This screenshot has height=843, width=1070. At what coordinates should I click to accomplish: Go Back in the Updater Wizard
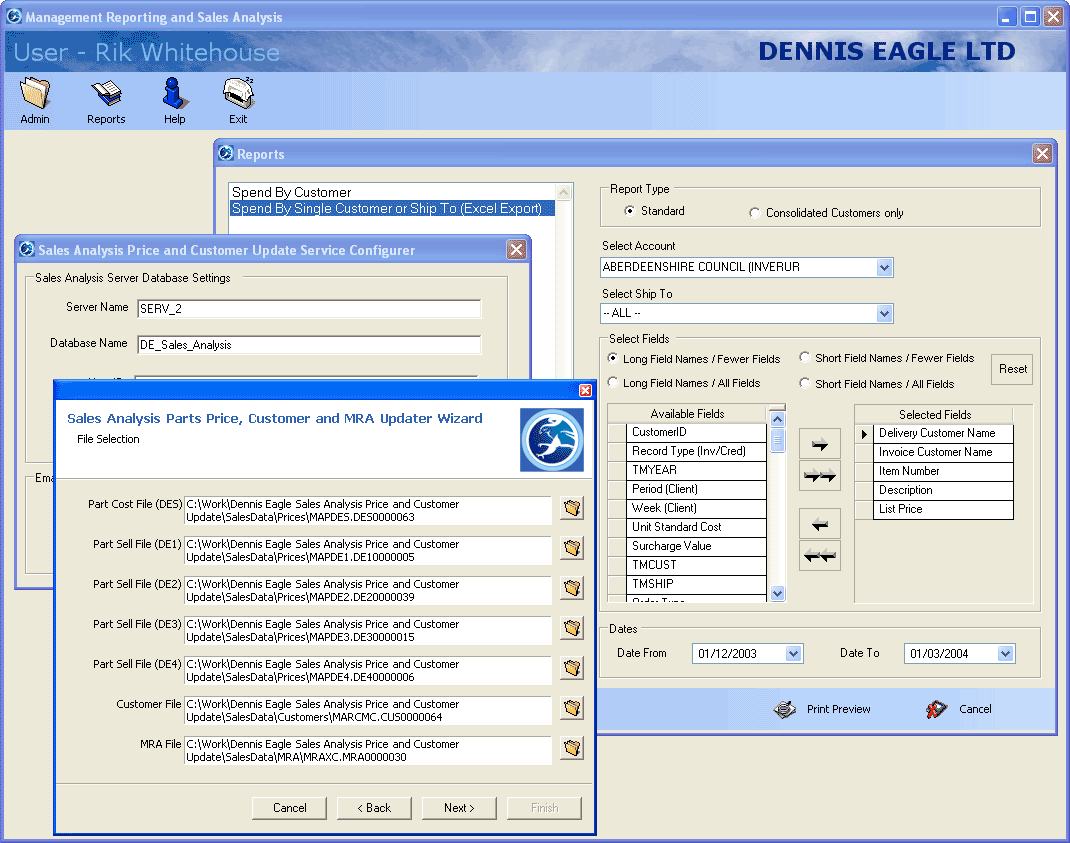coord(375,808)
